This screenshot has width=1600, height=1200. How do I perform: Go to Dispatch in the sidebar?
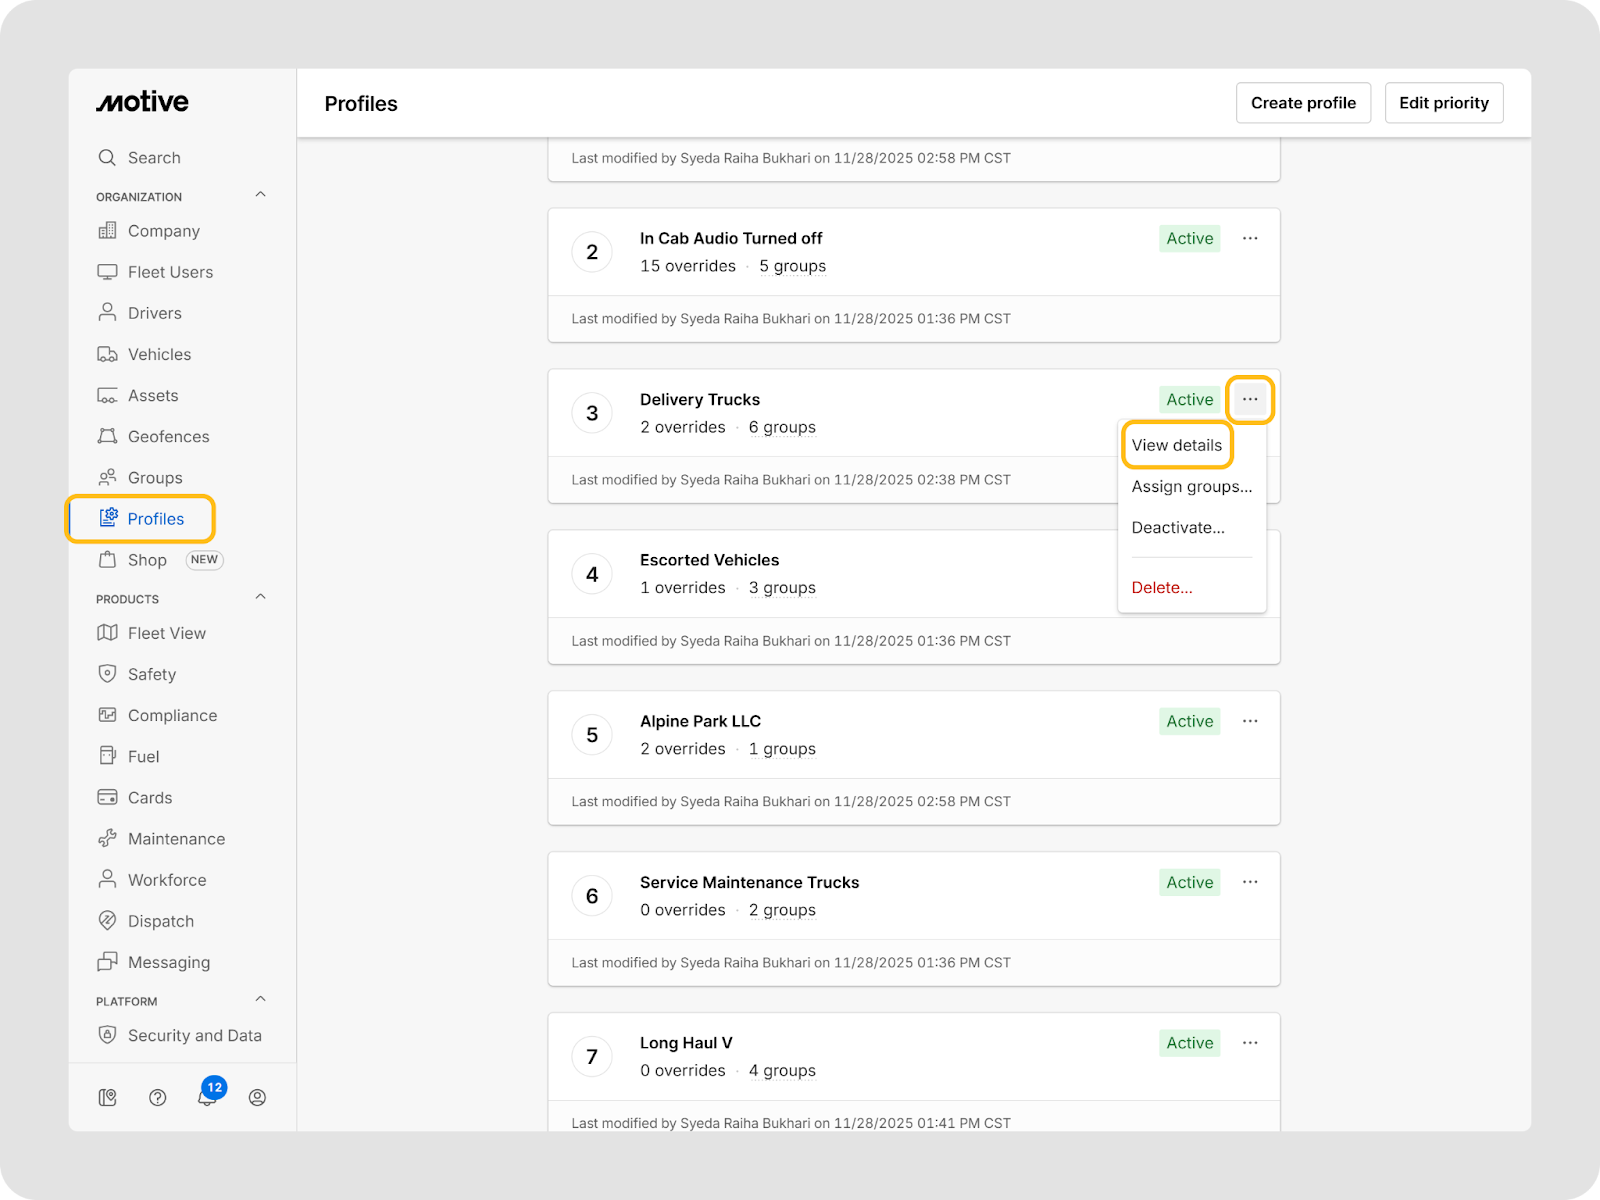coord(160,921)
